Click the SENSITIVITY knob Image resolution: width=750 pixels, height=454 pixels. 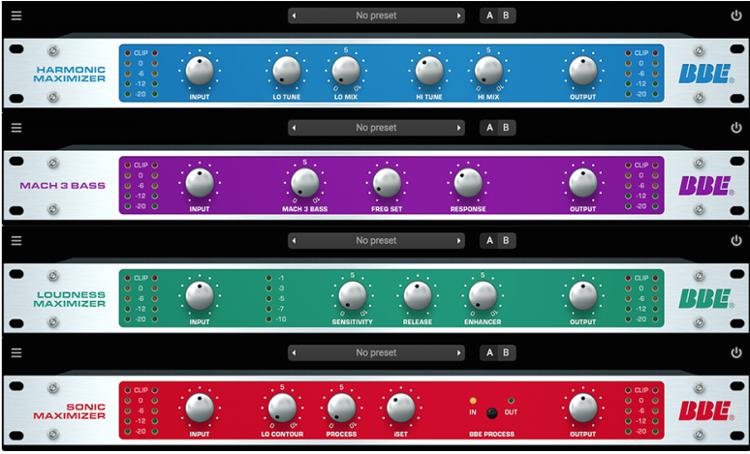pos(353,296)
